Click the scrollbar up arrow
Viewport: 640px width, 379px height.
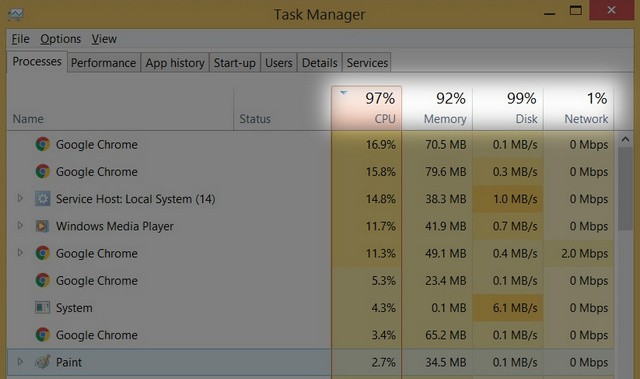coord(625,140)
